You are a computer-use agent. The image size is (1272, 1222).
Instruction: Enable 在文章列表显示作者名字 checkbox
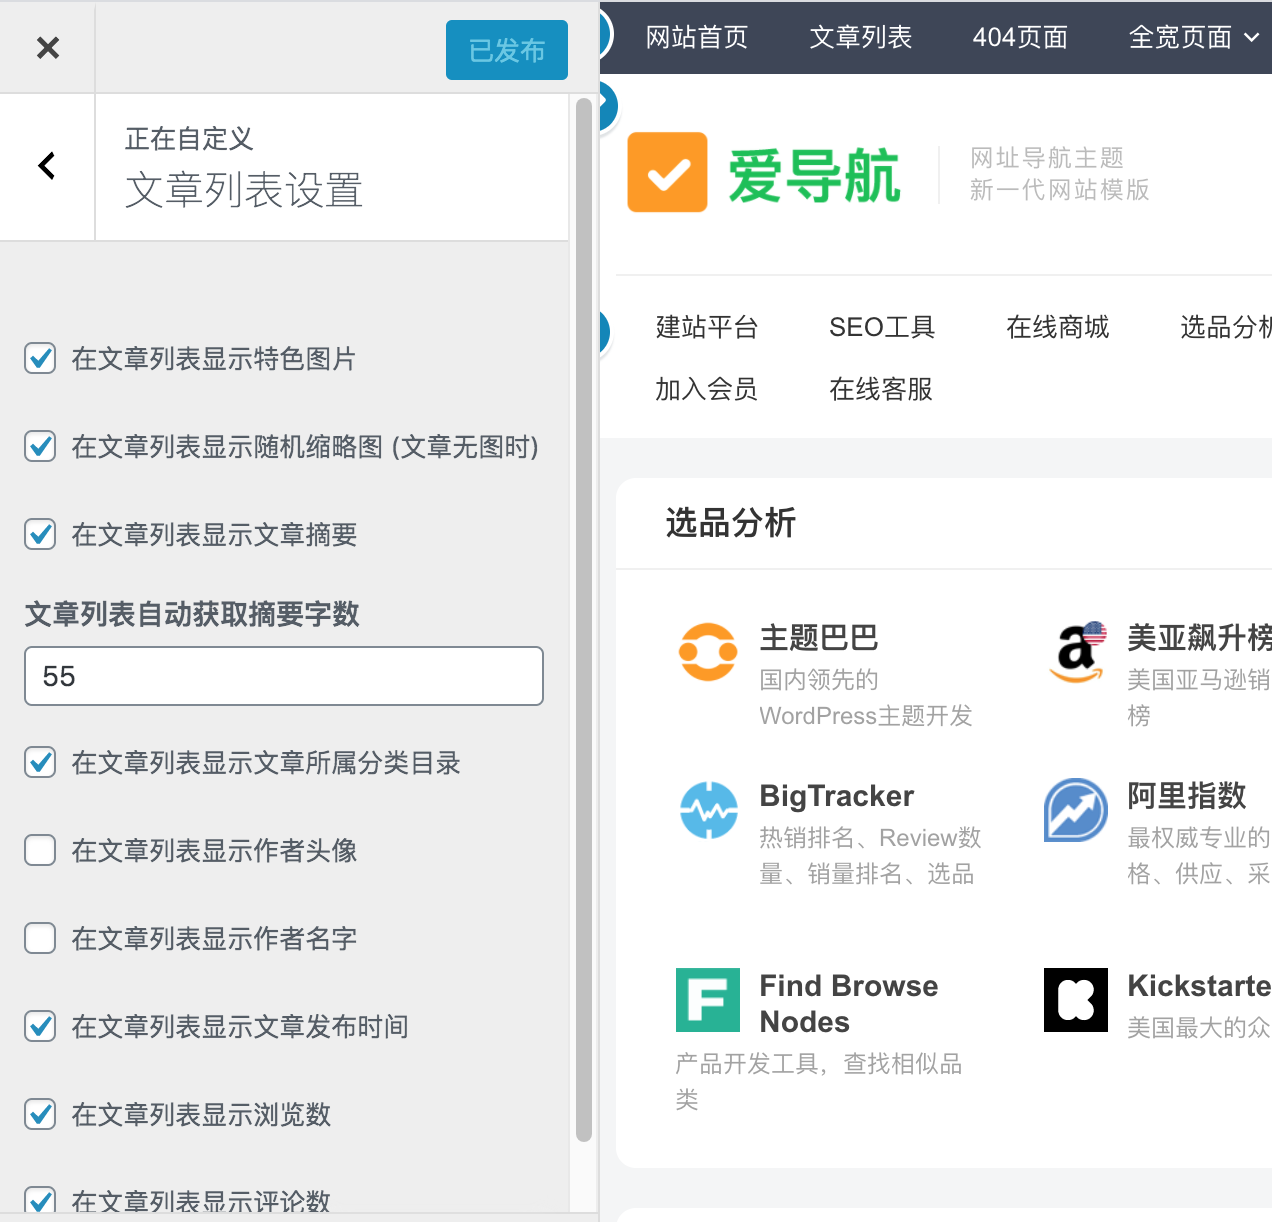coord(40,938)
